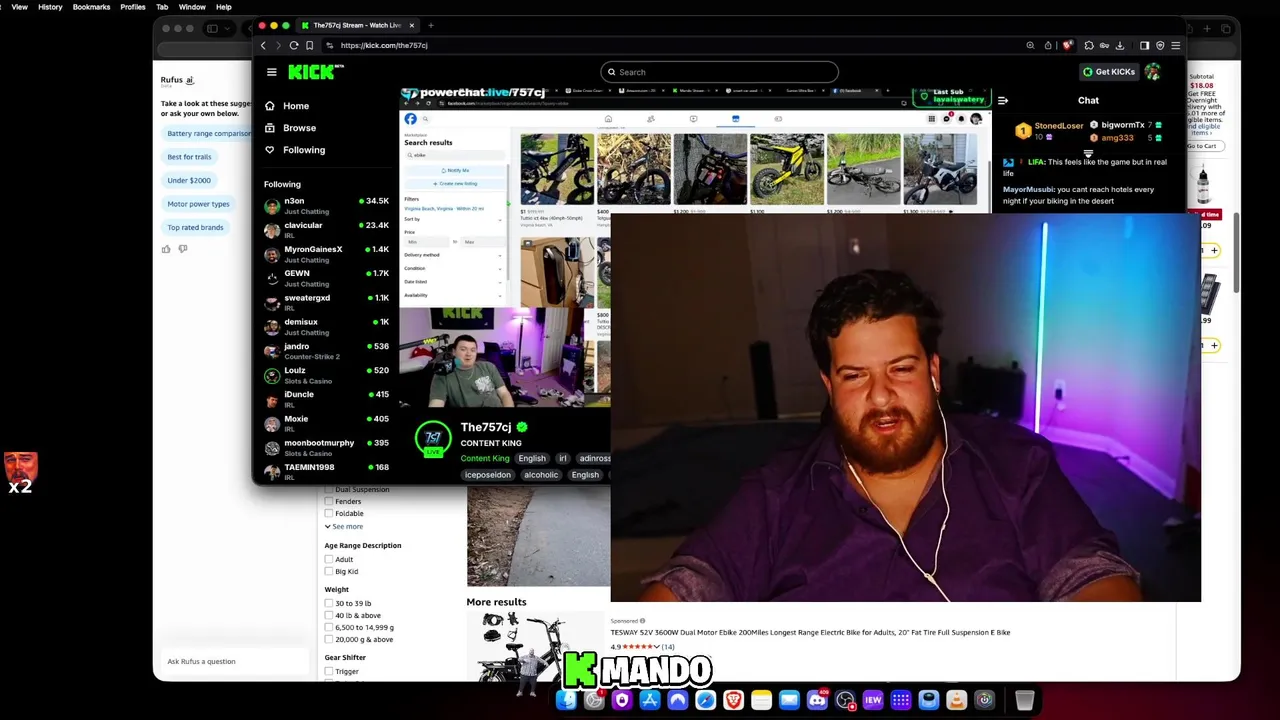Check the 6,500 to 14,999 g checkbox
The width and height of the screenshot is (1280, 720).
[x=329, y=627]
